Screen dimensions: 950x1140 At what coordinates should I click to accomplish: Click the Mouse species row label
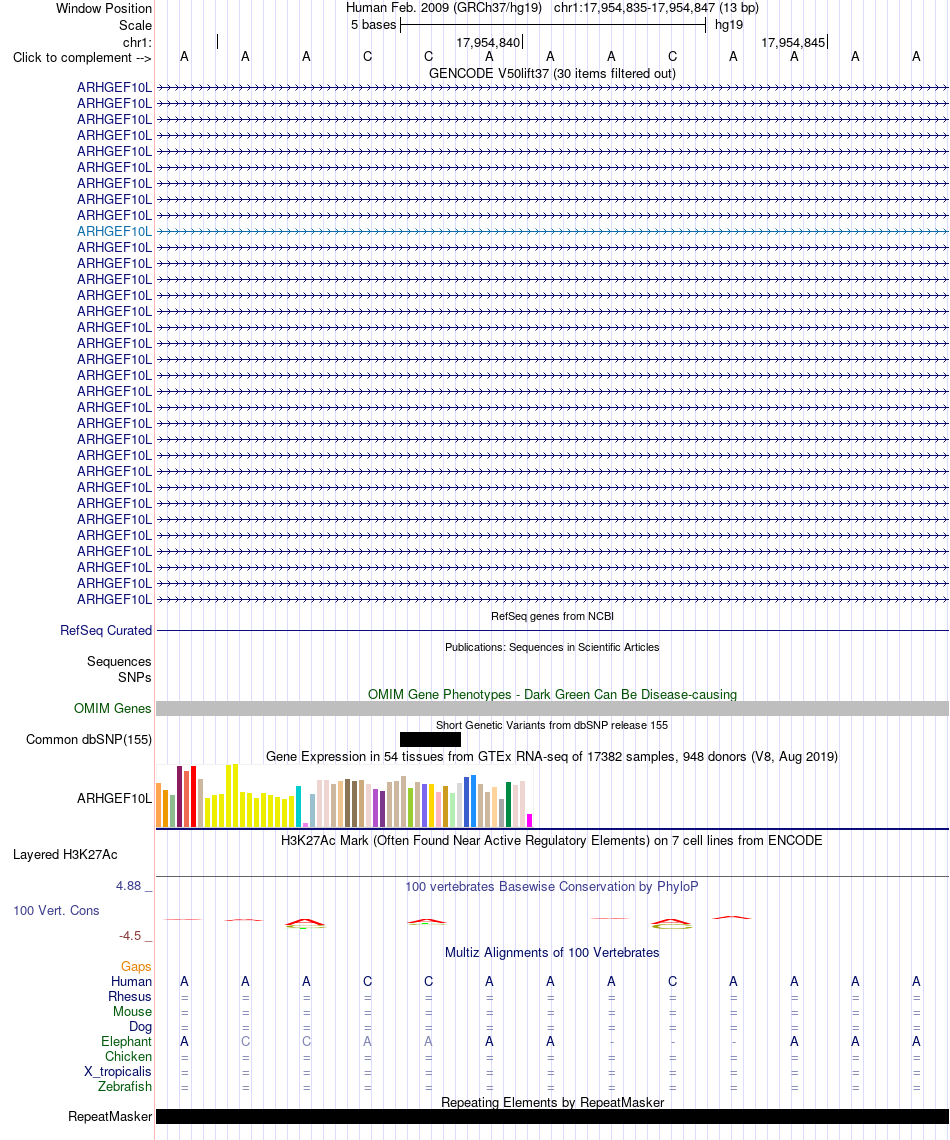click(132, 1011)
